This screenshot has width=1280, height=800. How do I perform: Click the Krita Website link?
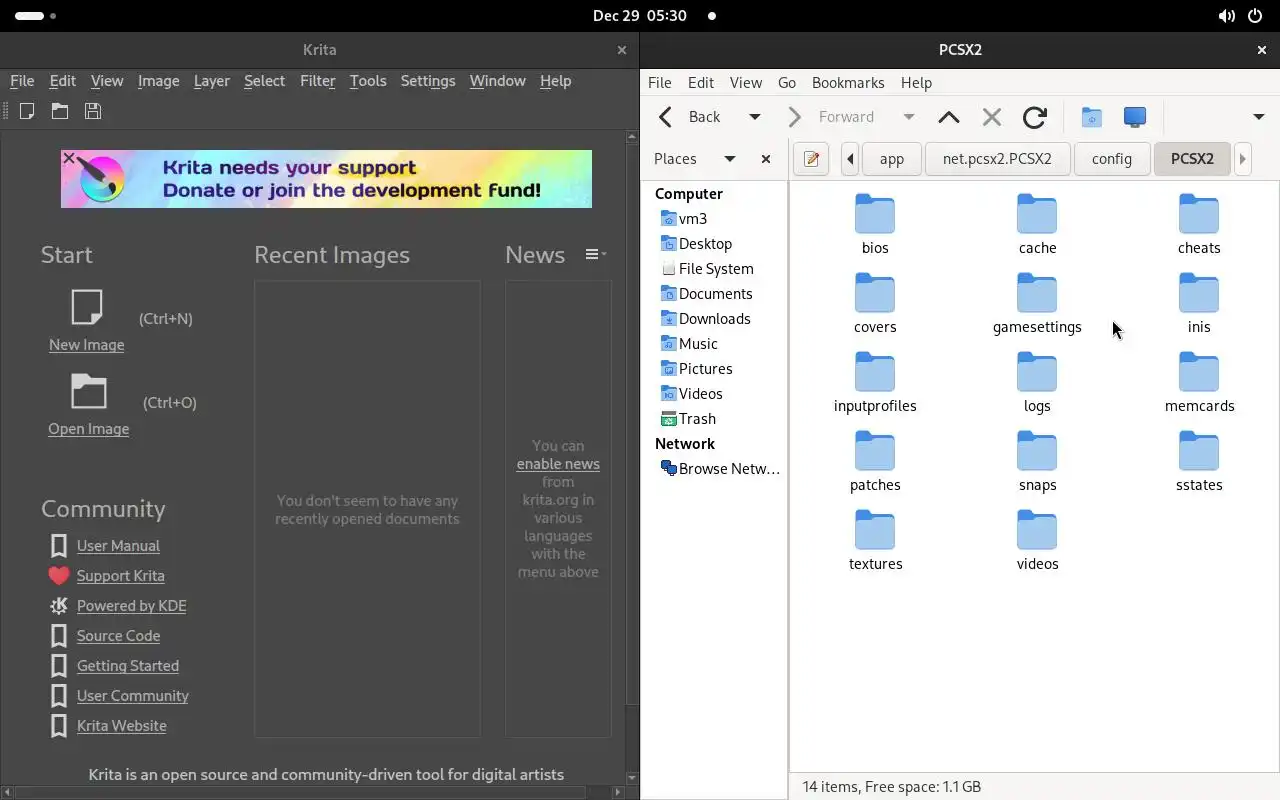tap(122, 726)
